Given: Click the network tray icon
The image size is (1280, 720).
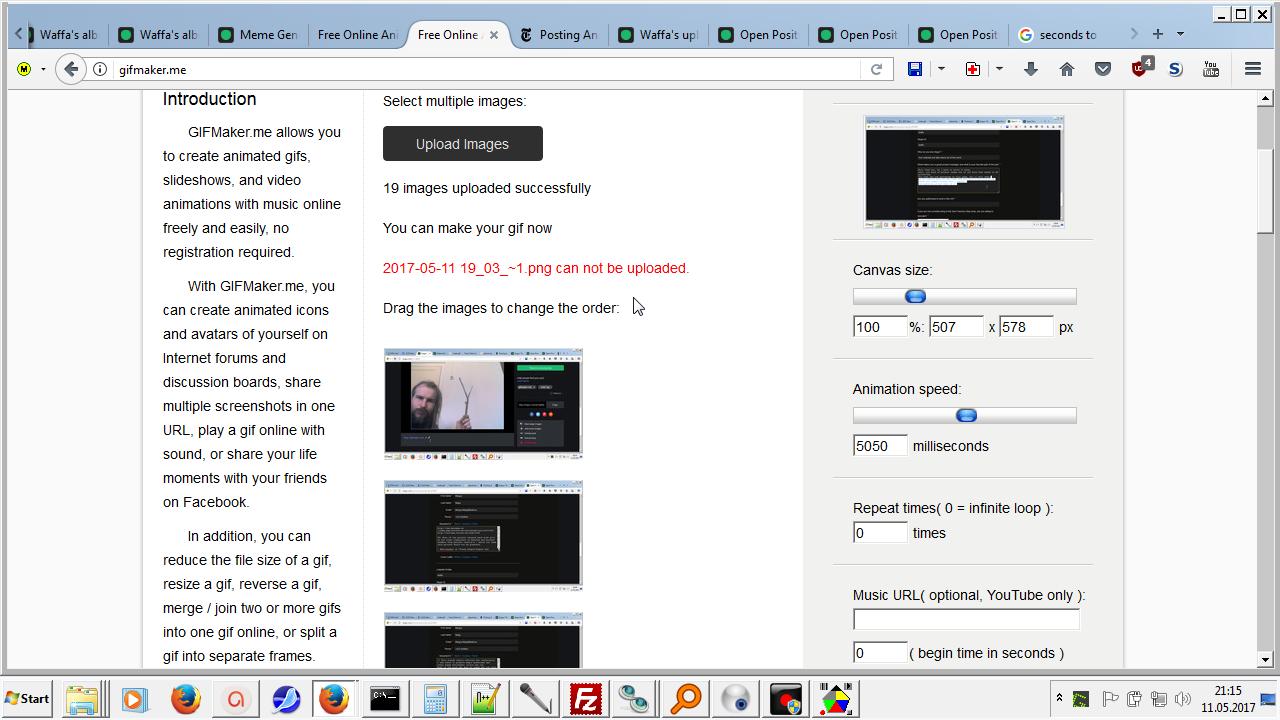Looking at the screenshot, I should (x=1159, y=698).
